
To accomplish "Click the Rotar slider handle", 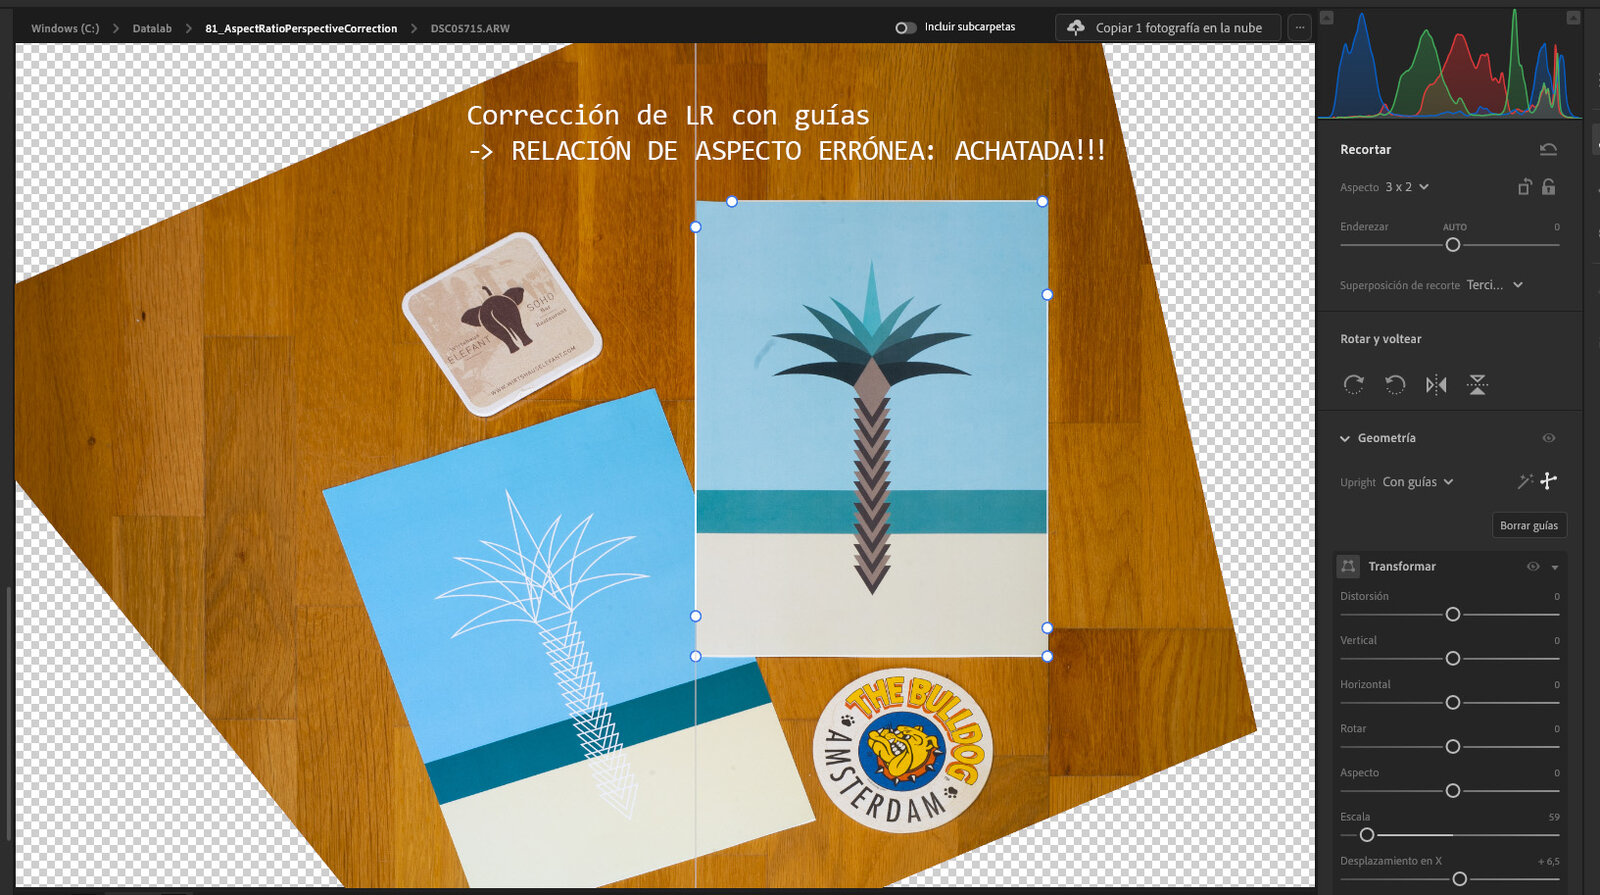I will coord(1453,746).
